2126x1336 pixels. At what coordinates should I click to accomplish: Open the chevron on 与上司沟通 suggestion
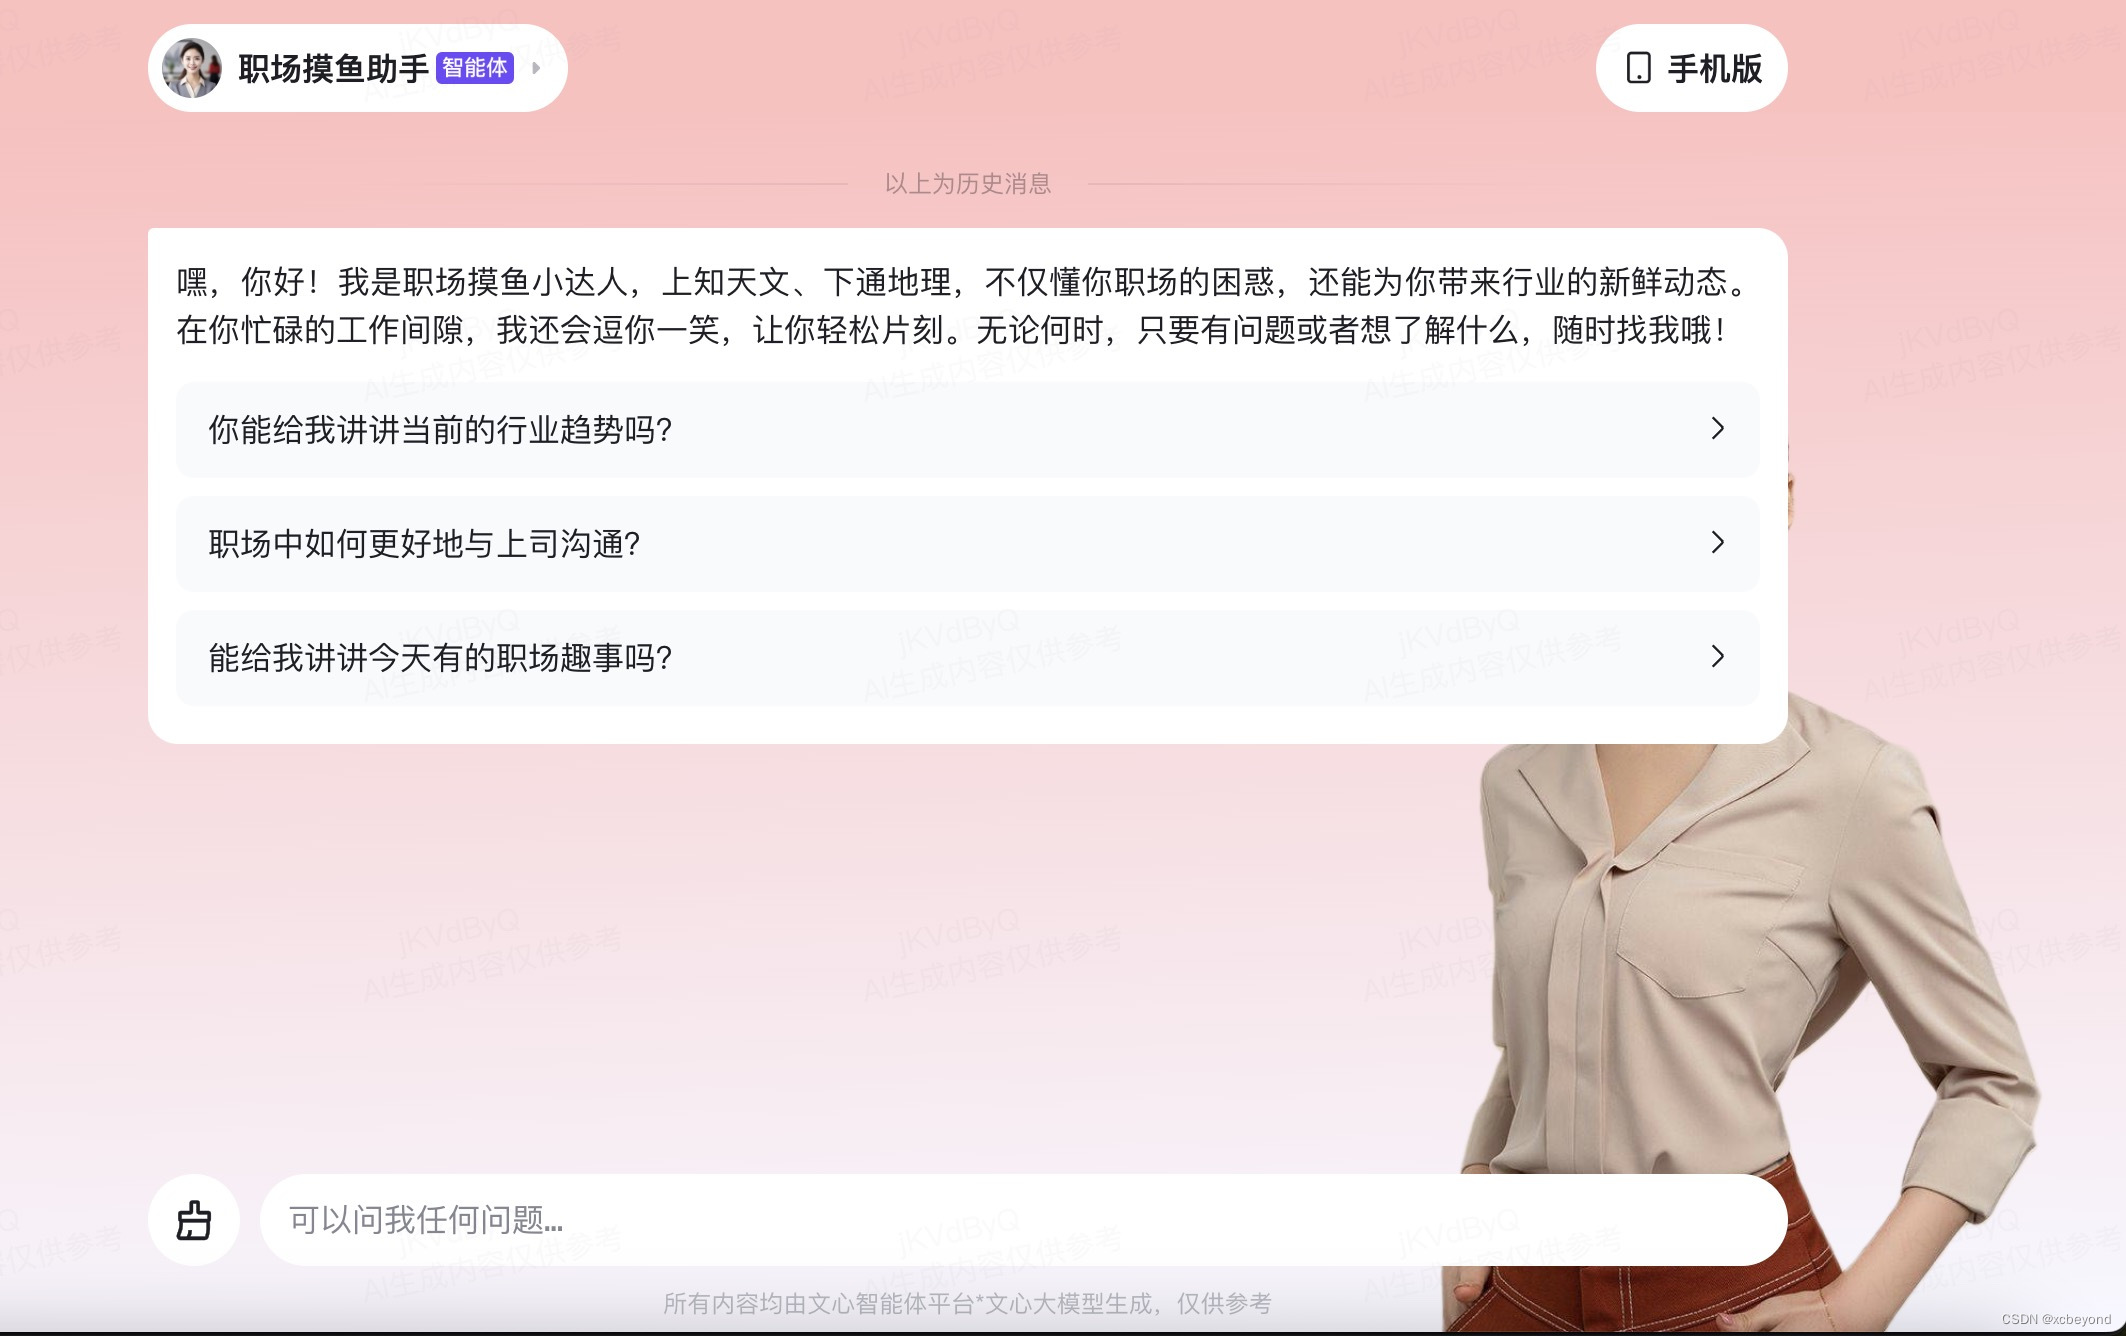pyautogui.click(x=1717, y=543)
